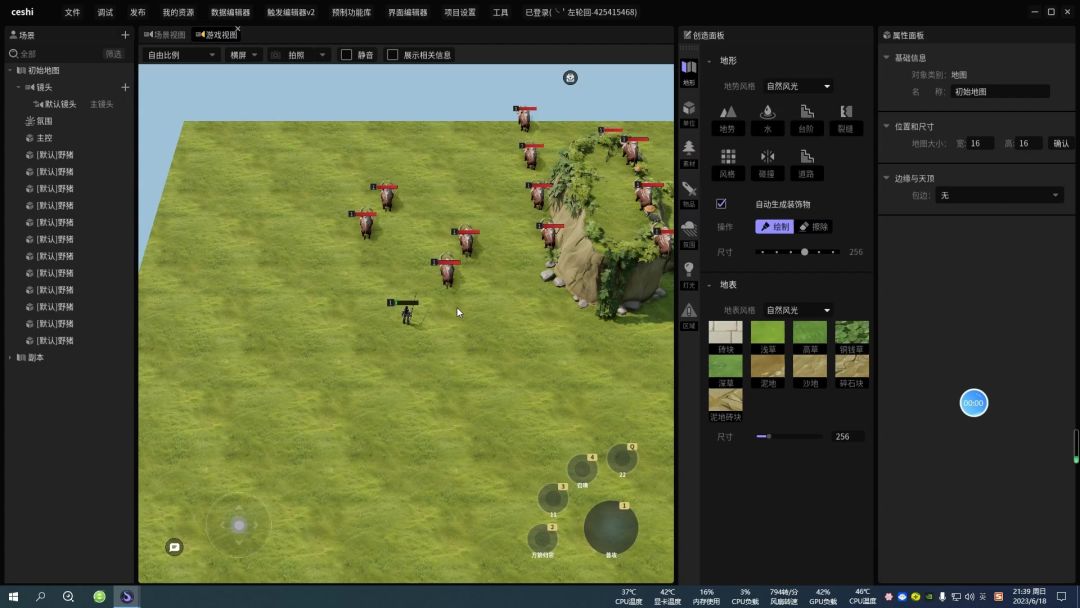The image size is (1080, 608).
Task: Open the 区域 region warning icon tab
Action: point(689,316)
